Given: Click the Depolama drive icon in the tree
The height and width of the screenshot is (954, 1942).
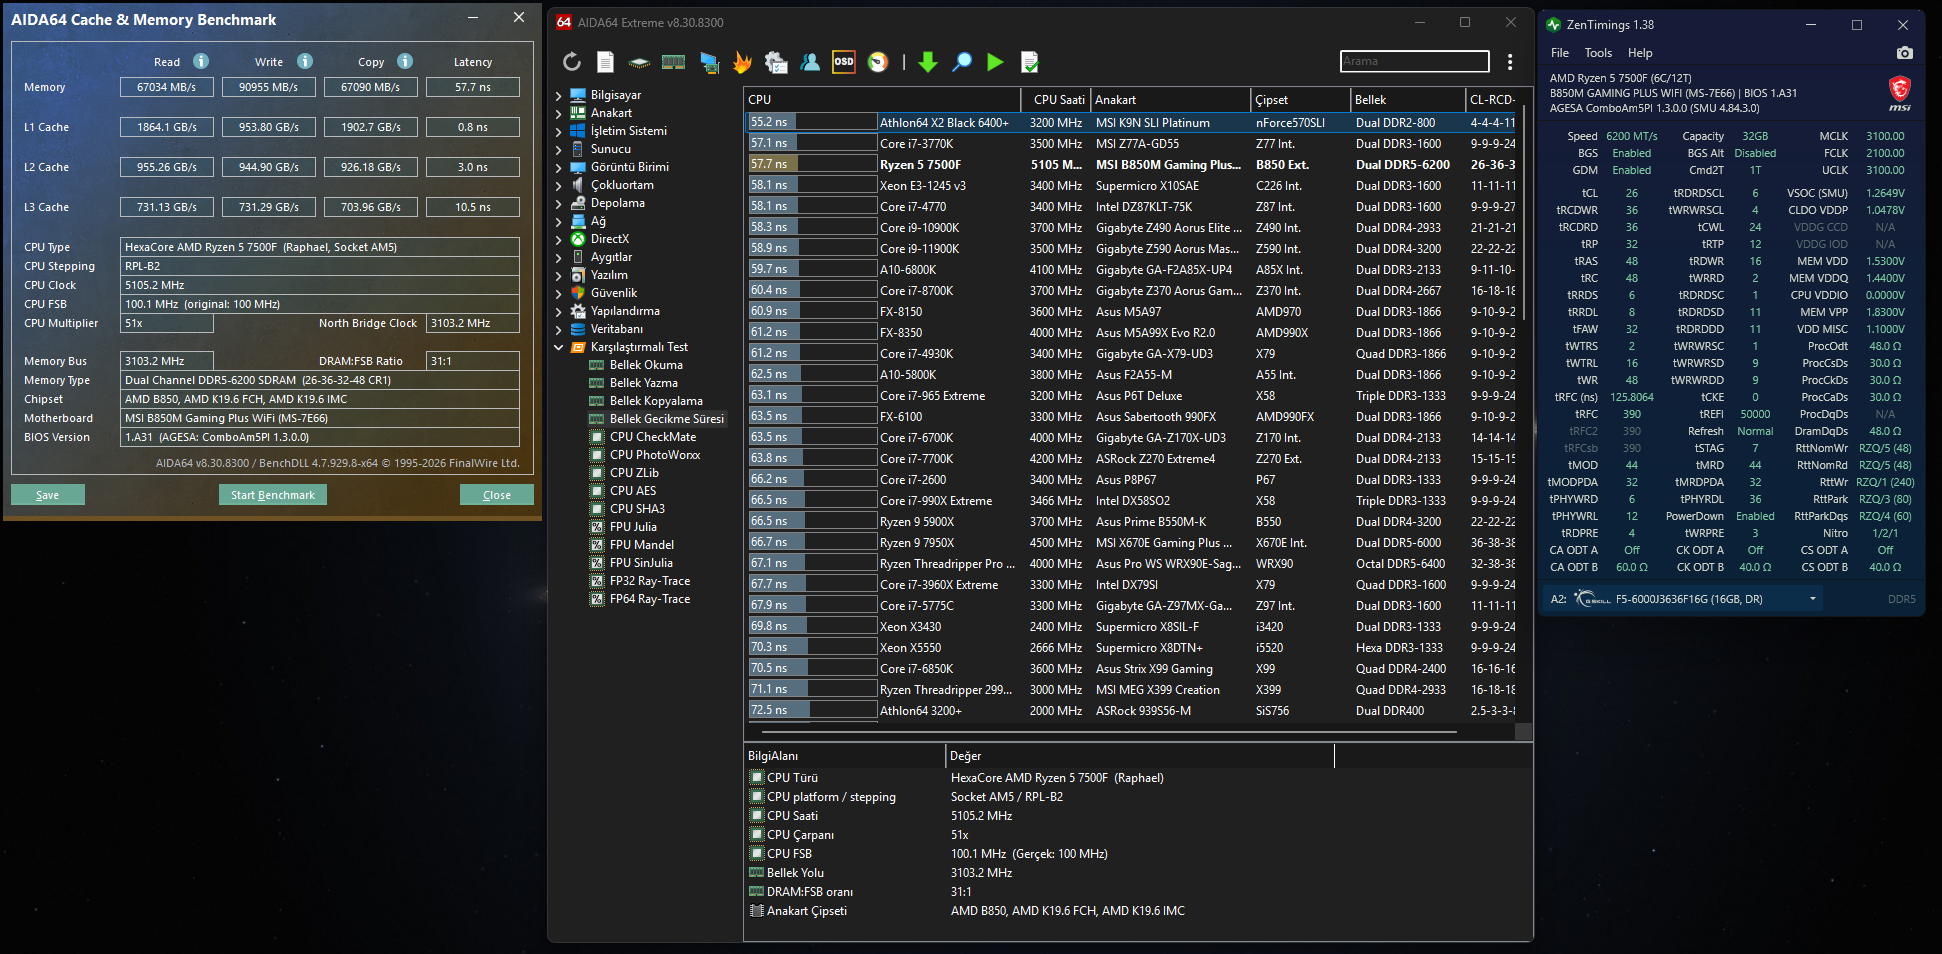Looking at the screenshot, I should click(x=578, y=203).
